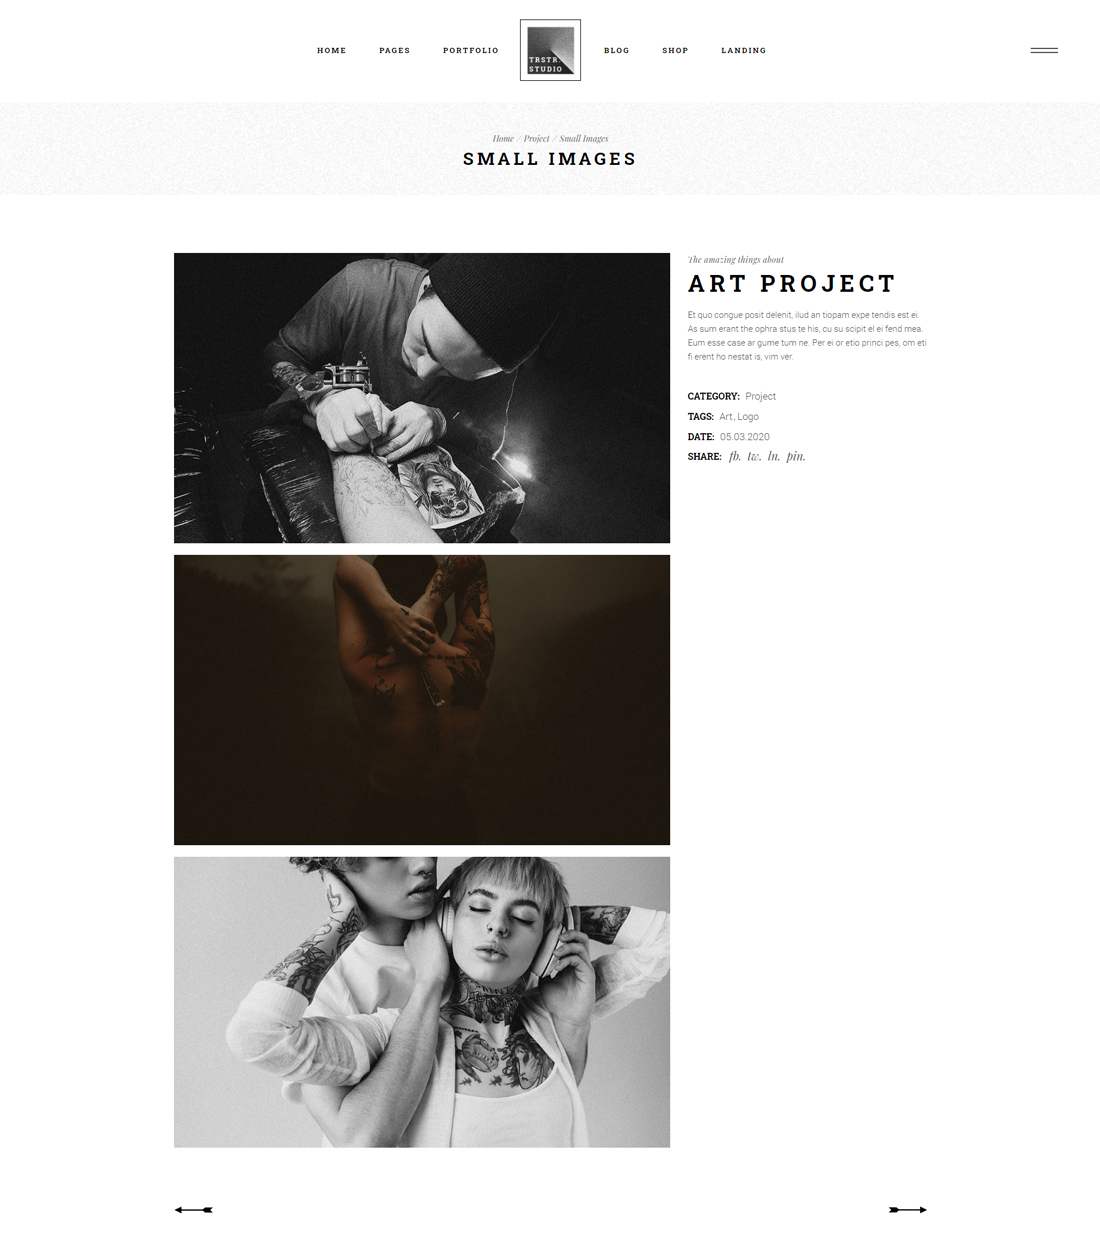
Task: Click the Home breadcrumb link
Action: click(503, 139)
